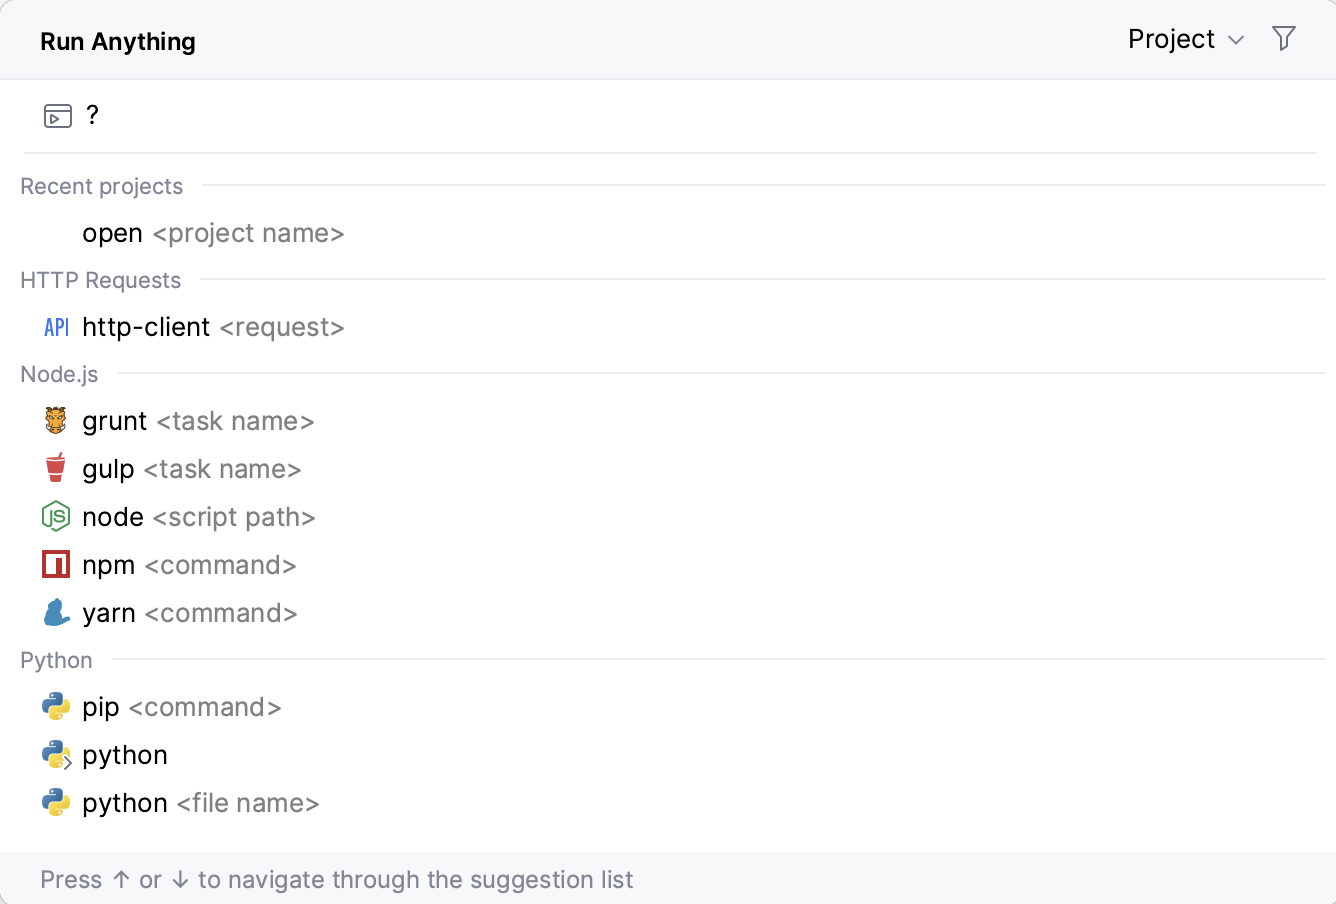Viewport: 1336px width, 904px height.
Task: Select the open <project name> suggestion
Action: (x=213, y=232)
